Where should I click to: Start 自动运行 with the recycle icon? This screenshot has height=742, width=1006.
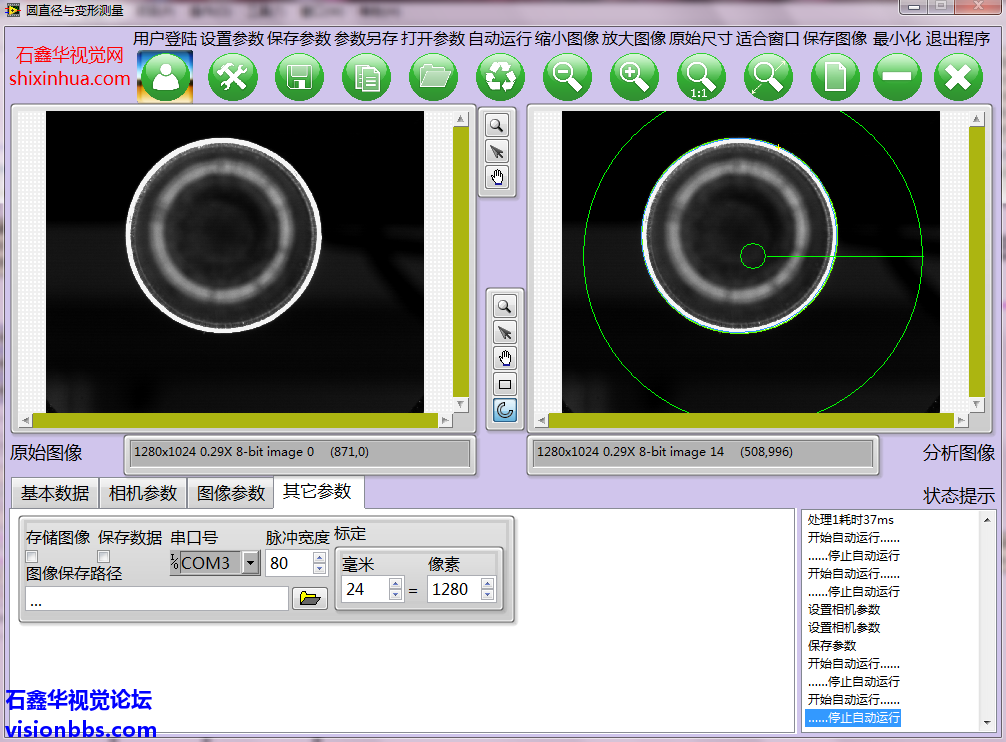pos(500,76)
